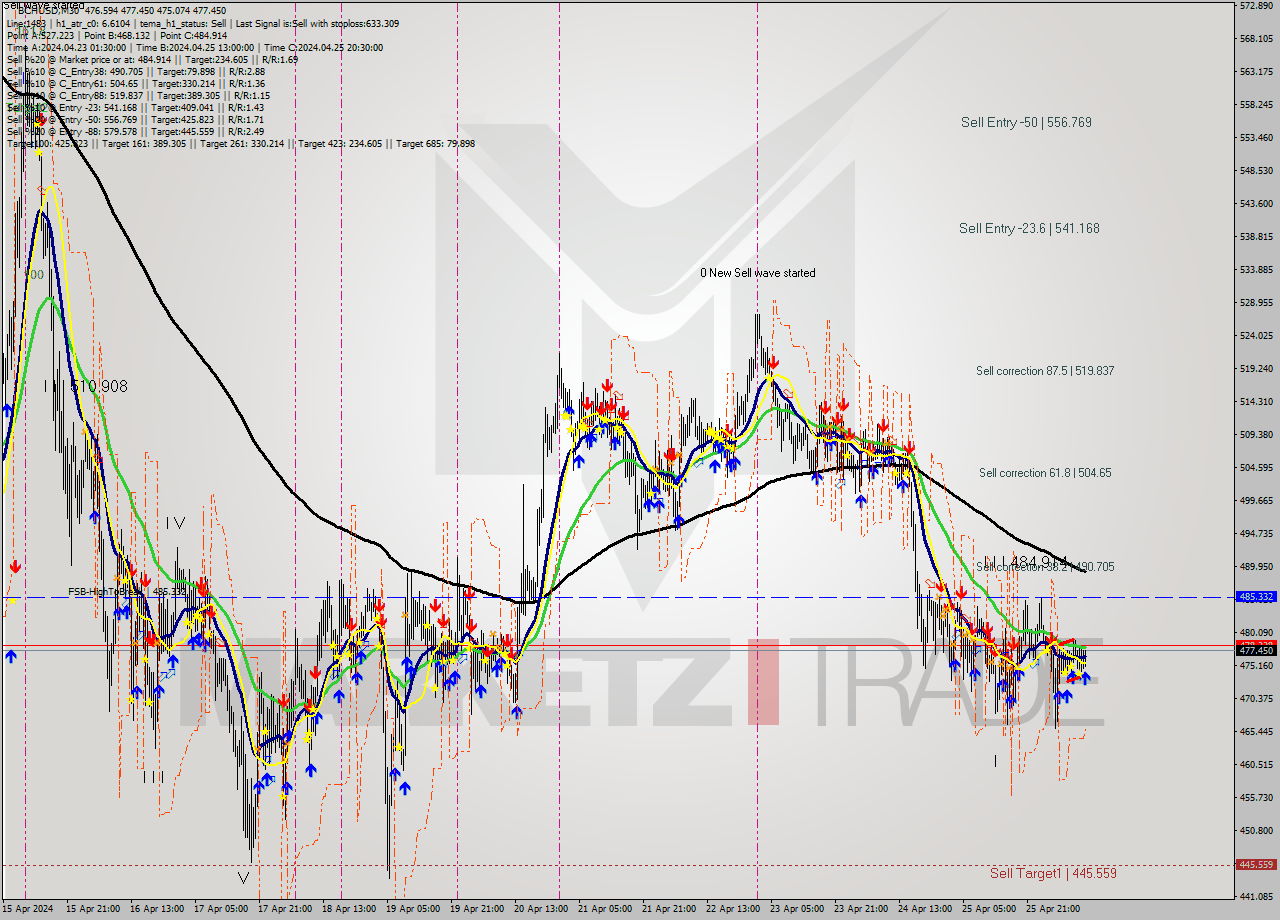The image size is (1280, 920).
Task: Click '24 Apr 13:00' on the time axis
Action: [927, 910]
